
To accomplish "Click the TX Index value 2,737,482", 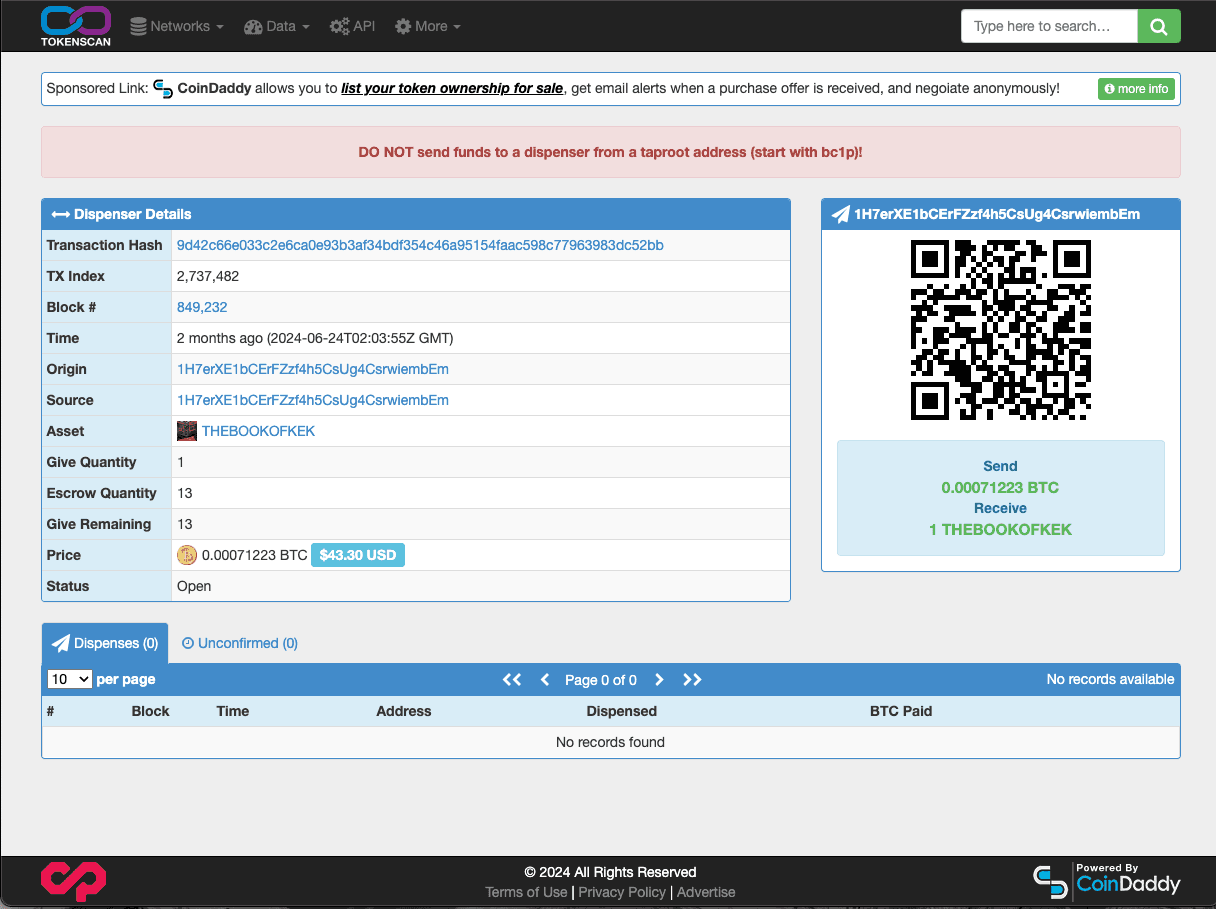I will pyautogui.click(x=208, y=276).
